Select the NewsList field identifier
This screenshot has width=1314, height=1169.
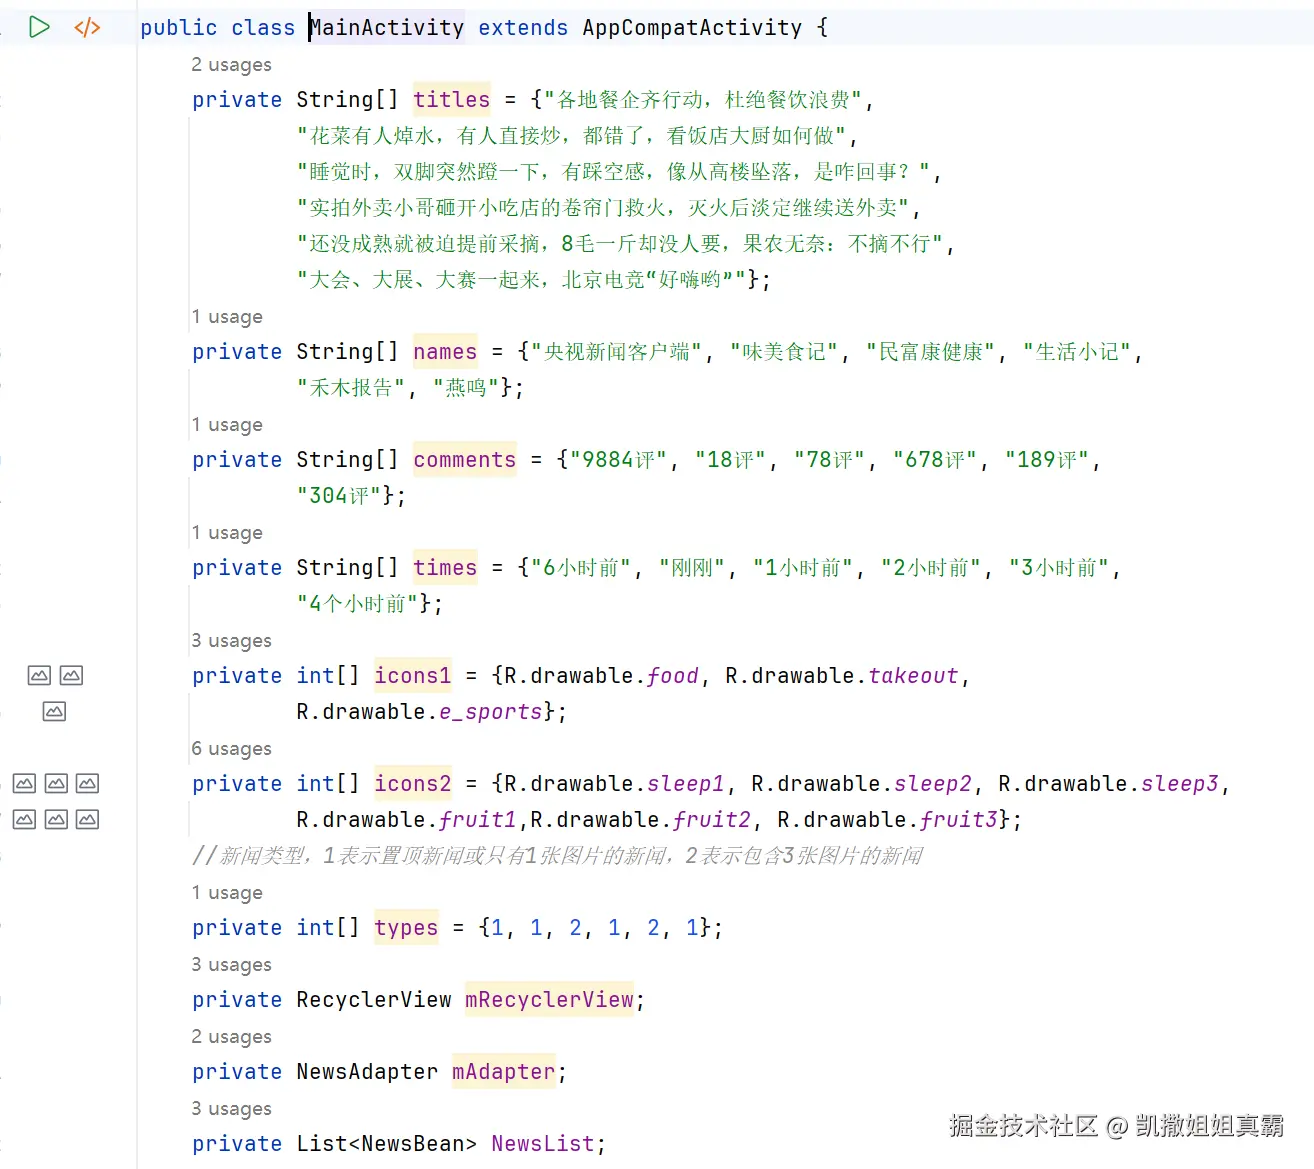[543, 1143]
